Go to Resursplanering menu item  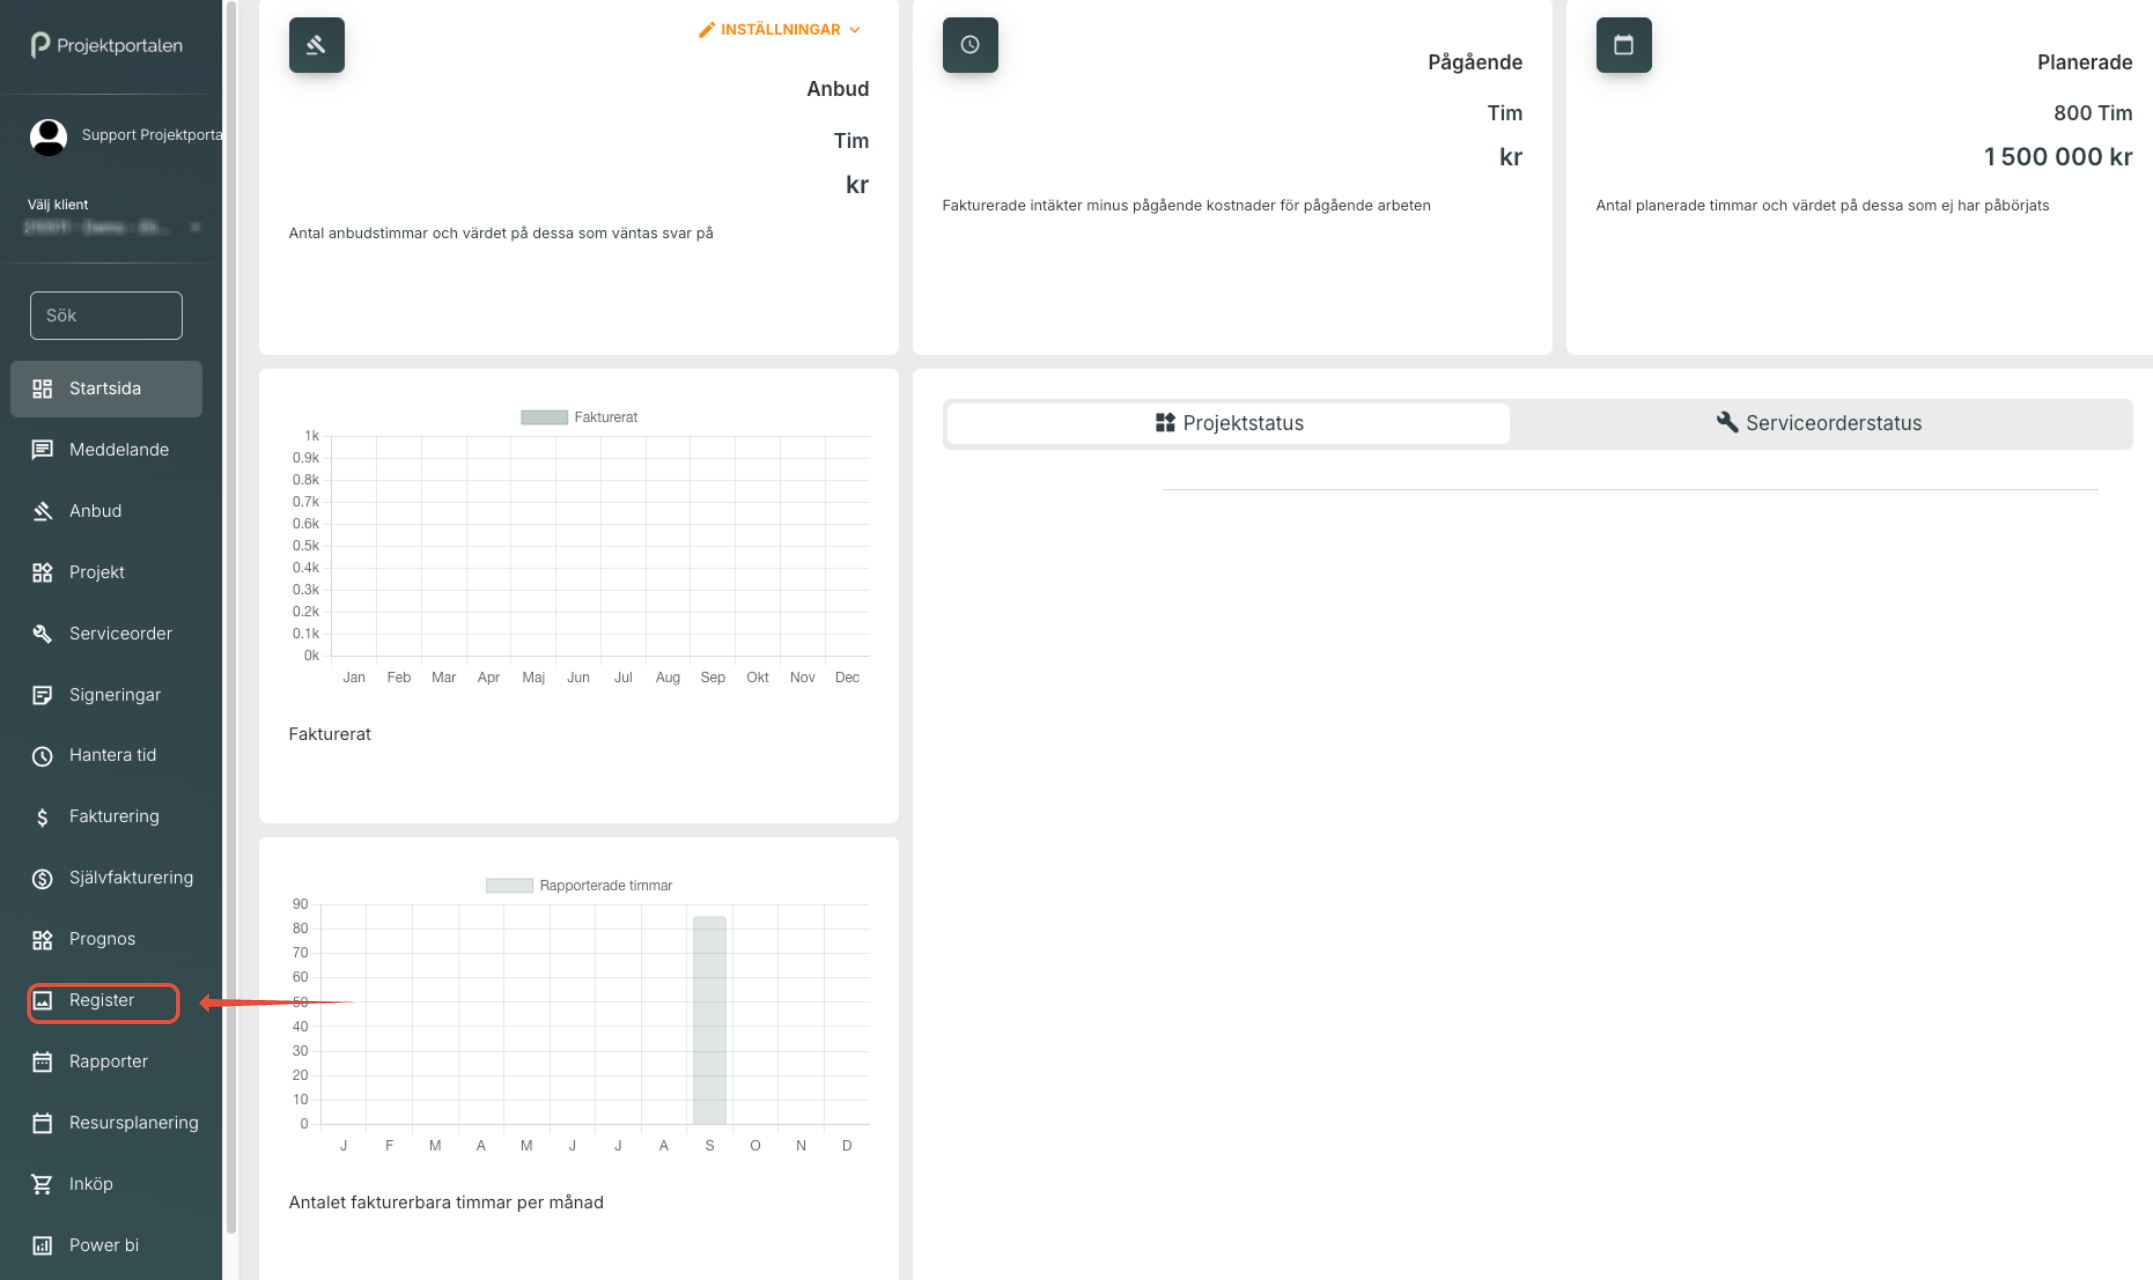(133, 1123)
